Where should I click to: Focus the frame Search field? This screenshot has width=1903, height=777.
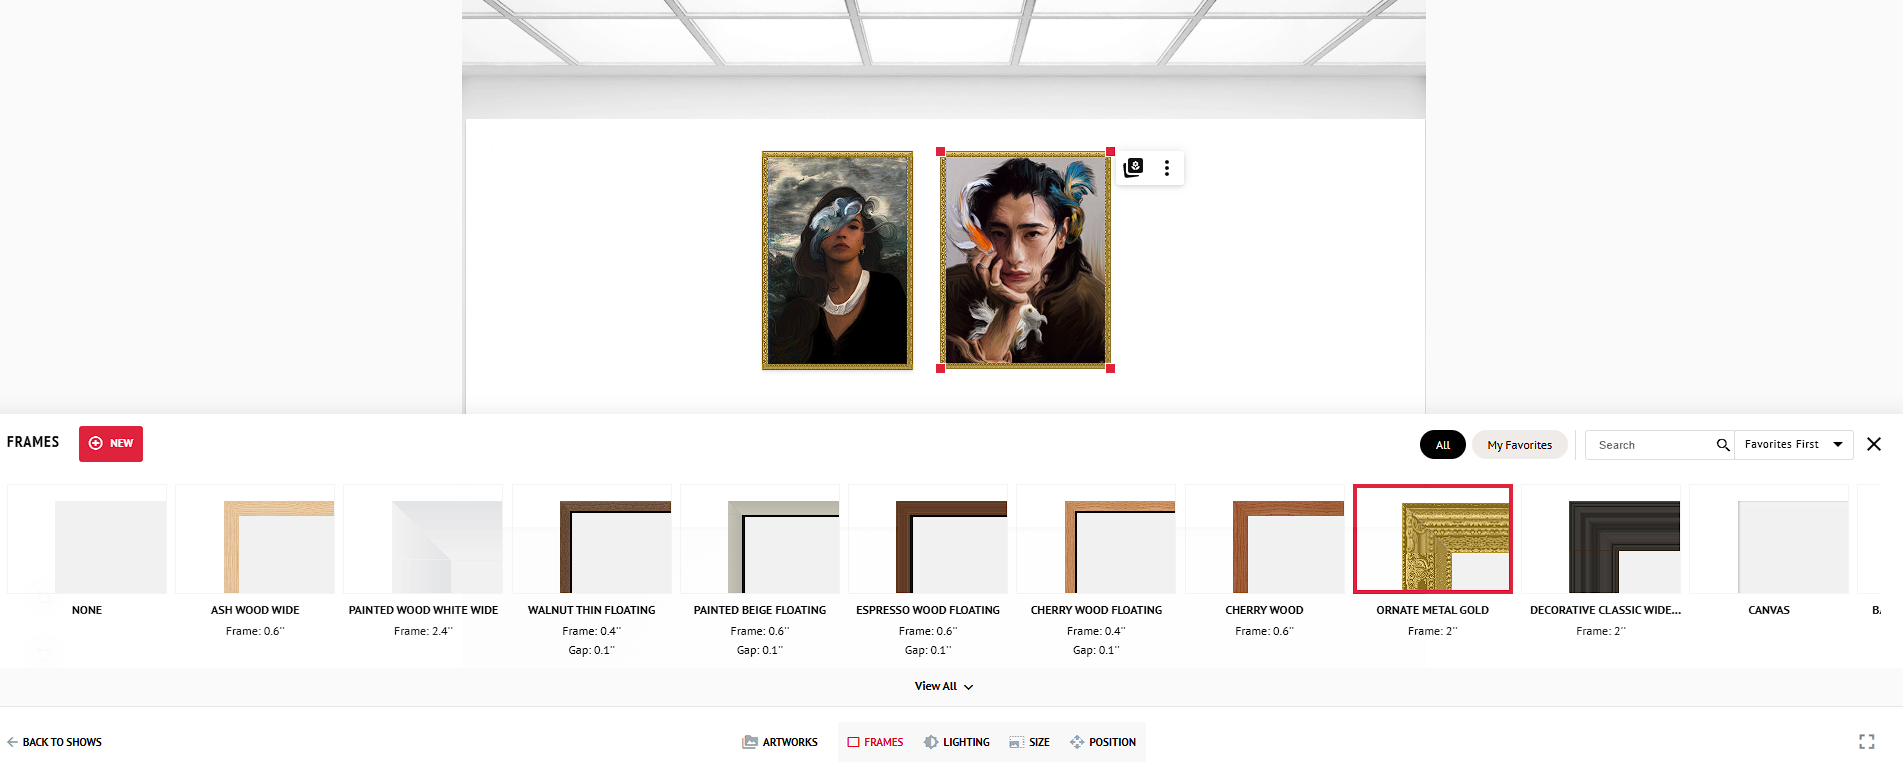click(x=1652, y=445)
